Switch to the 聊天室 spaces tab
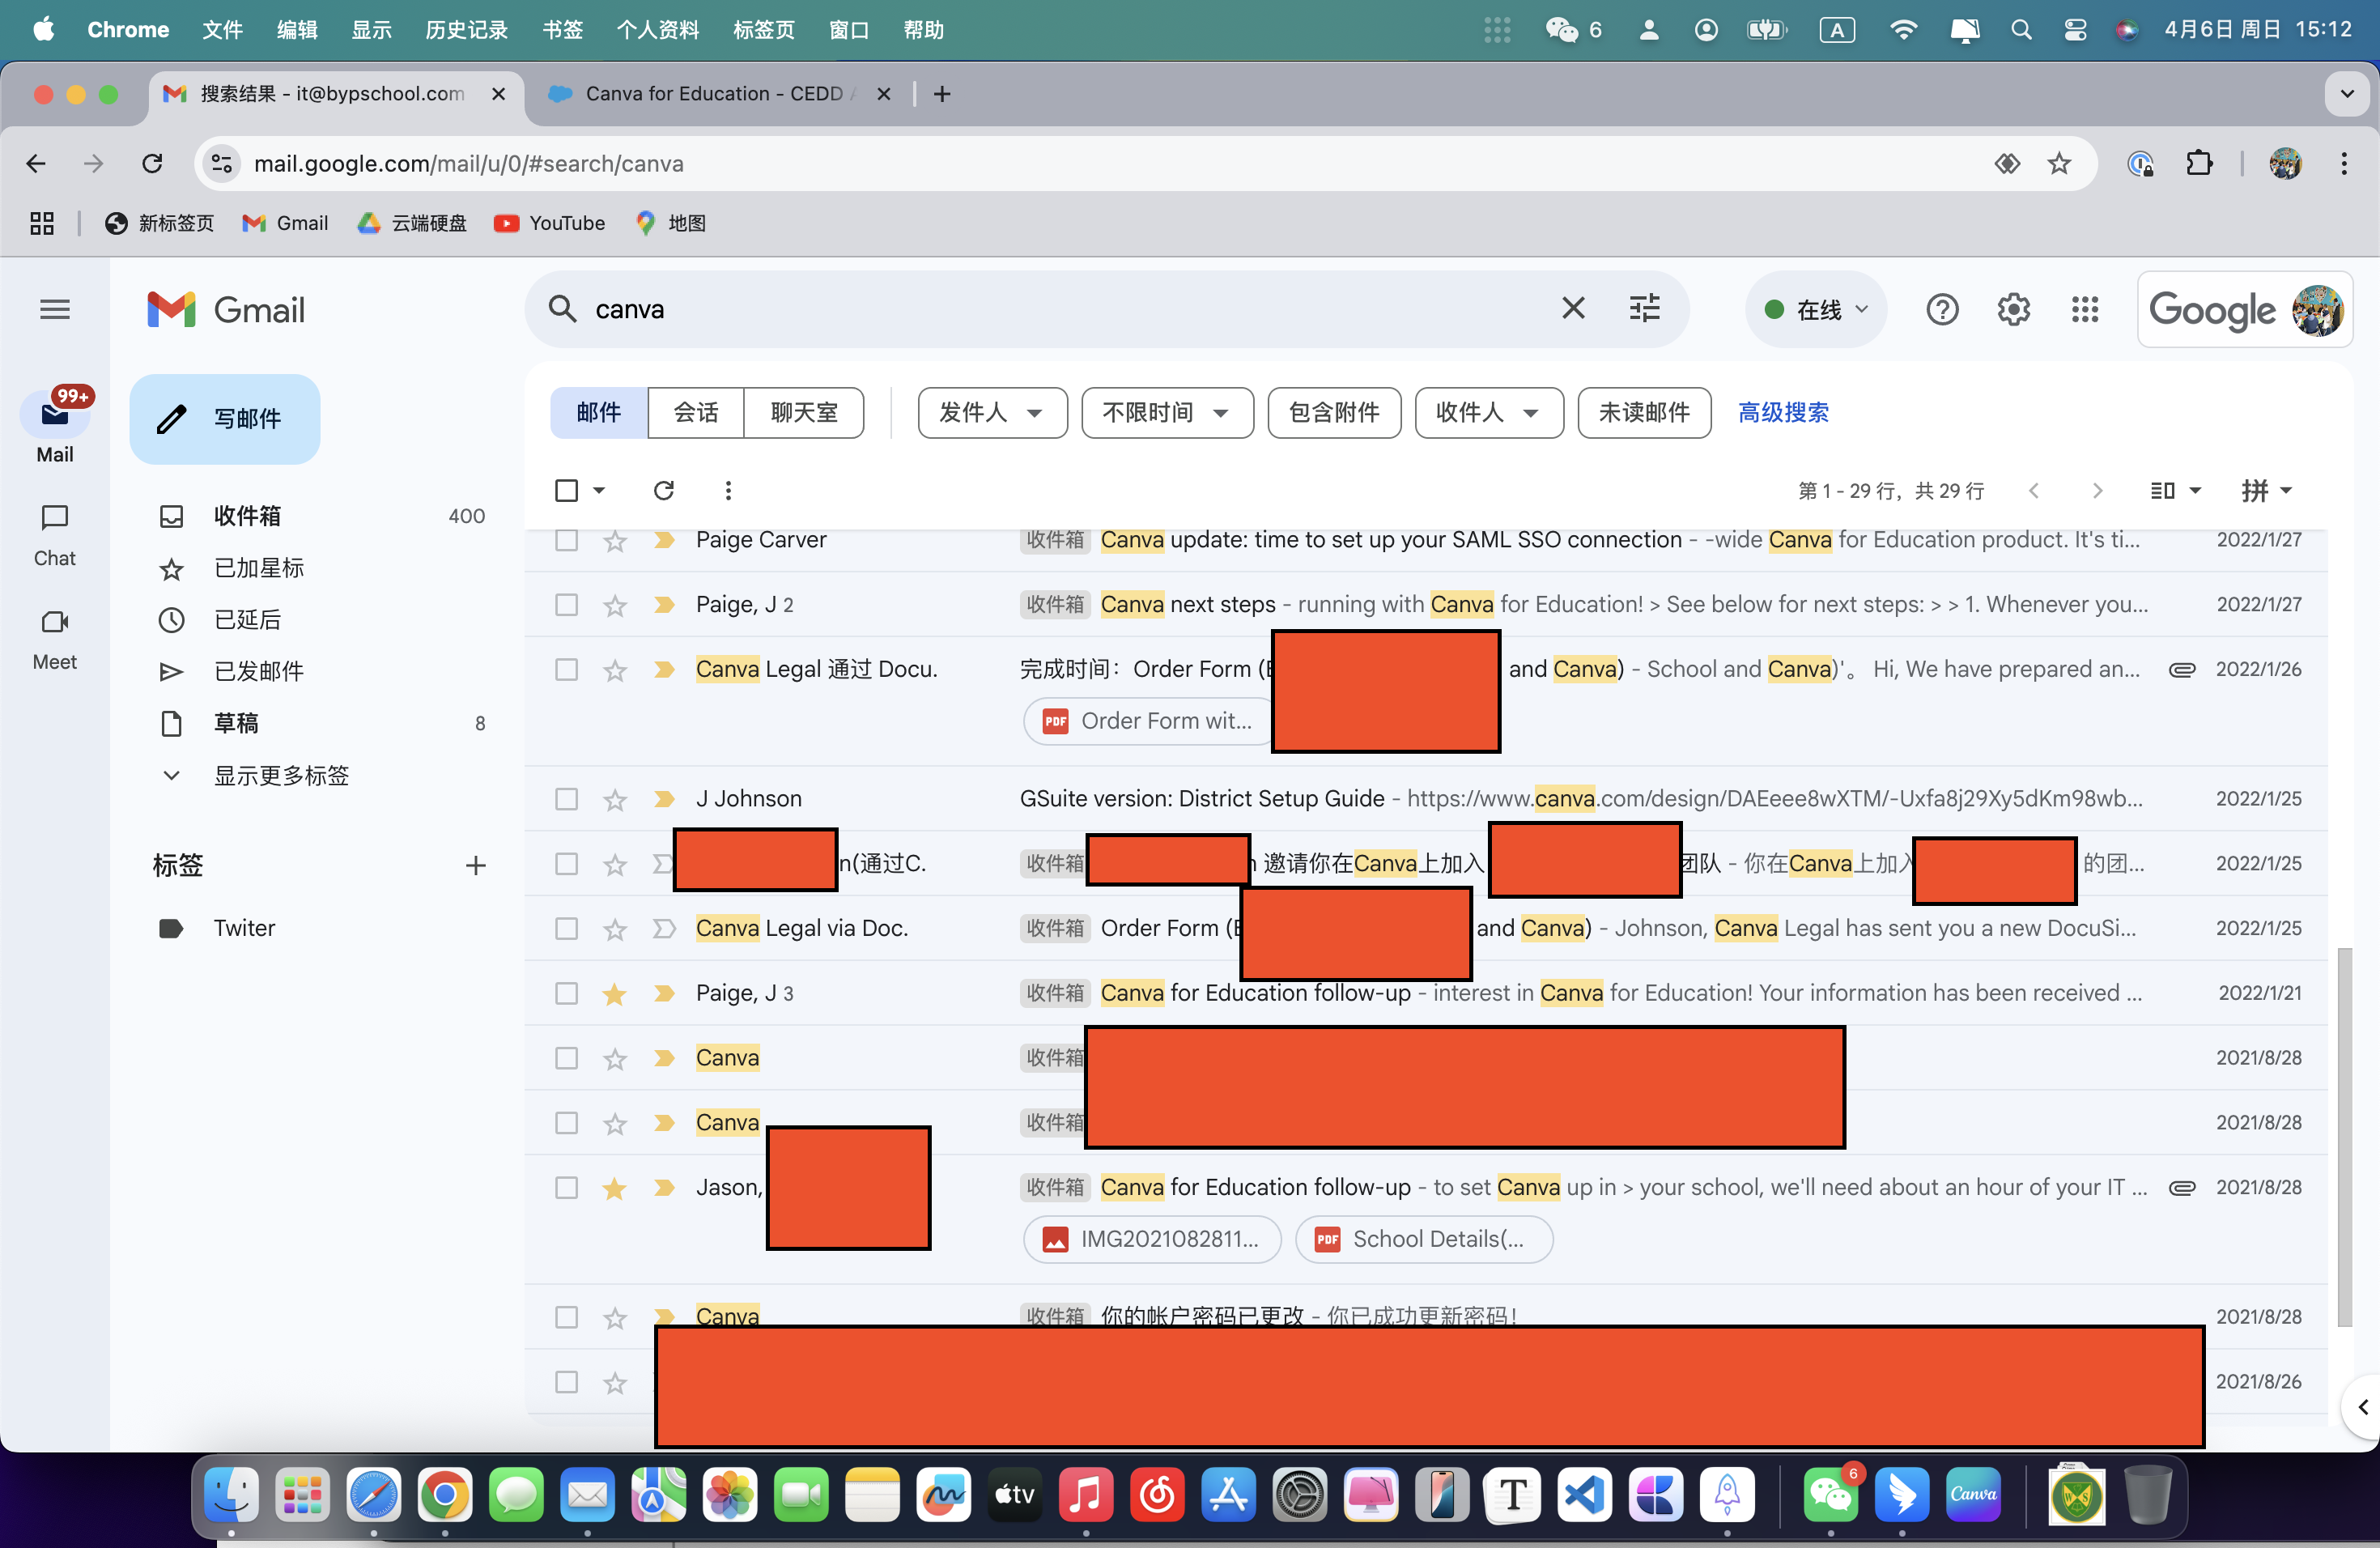Screen dimensions: 2380x1548 (804, 413)
